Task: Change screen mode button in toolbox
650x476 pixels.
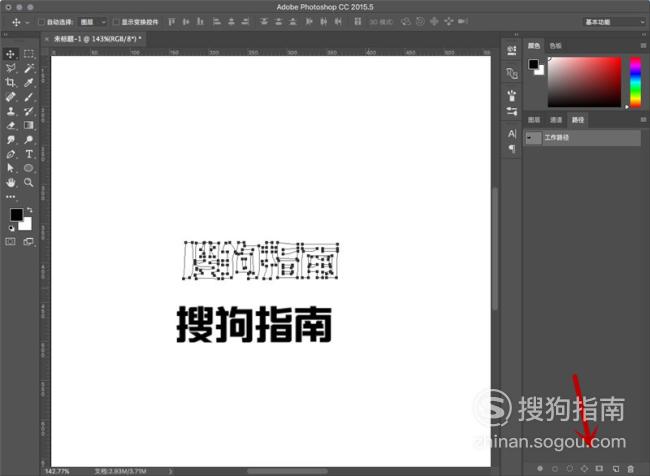Action: pyautogui.click(x=29, y=242)
